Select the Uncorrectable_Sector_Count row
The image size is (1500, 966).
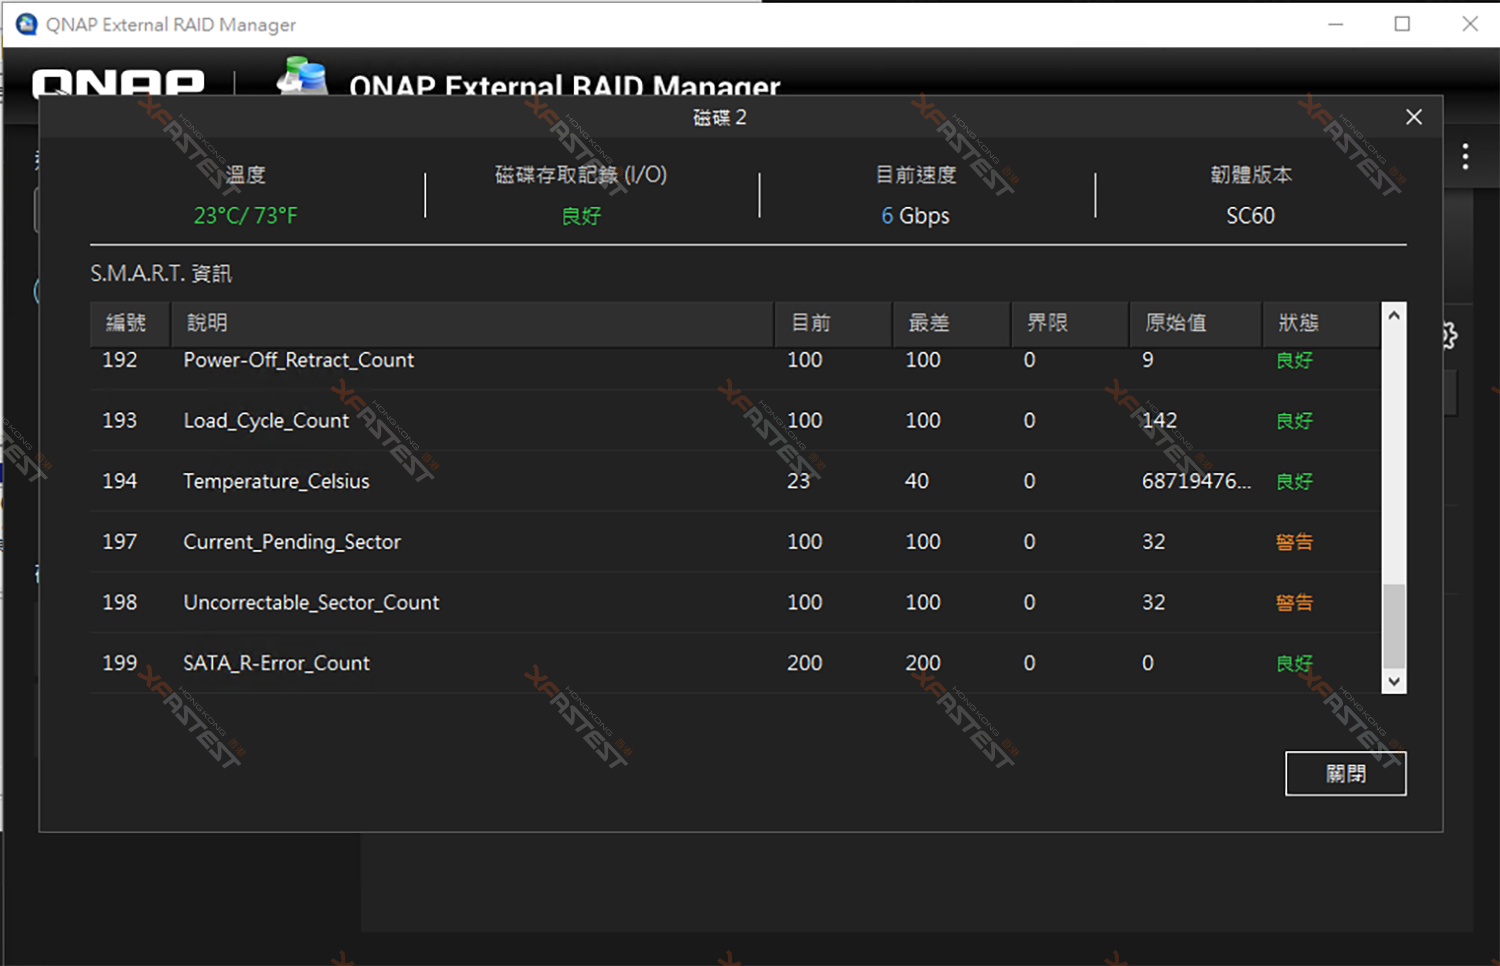pyautogui.click(x=735, y=603)
